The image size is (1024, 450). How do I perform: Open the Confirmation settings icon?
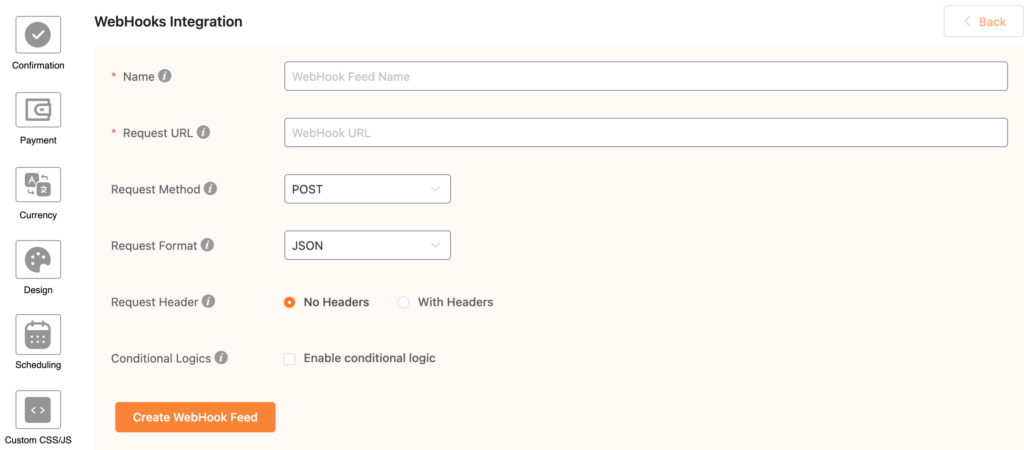38,35
